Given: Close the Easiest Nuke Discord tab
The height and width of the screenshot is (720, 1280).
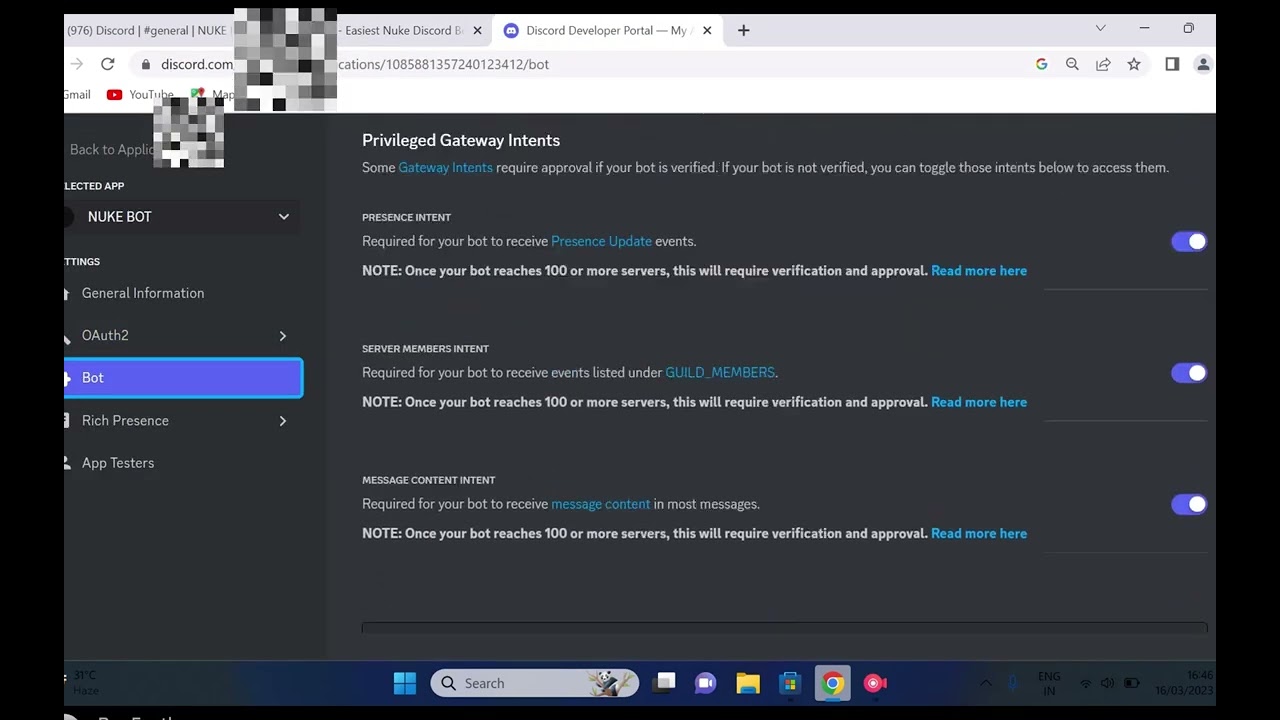Looking at the screenshot, I should coord(477,30).
